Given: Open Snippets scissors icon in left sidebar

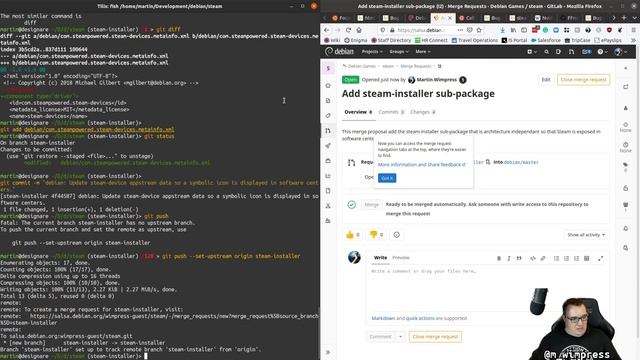Looking at the screenshot, I should click(328, 206).
